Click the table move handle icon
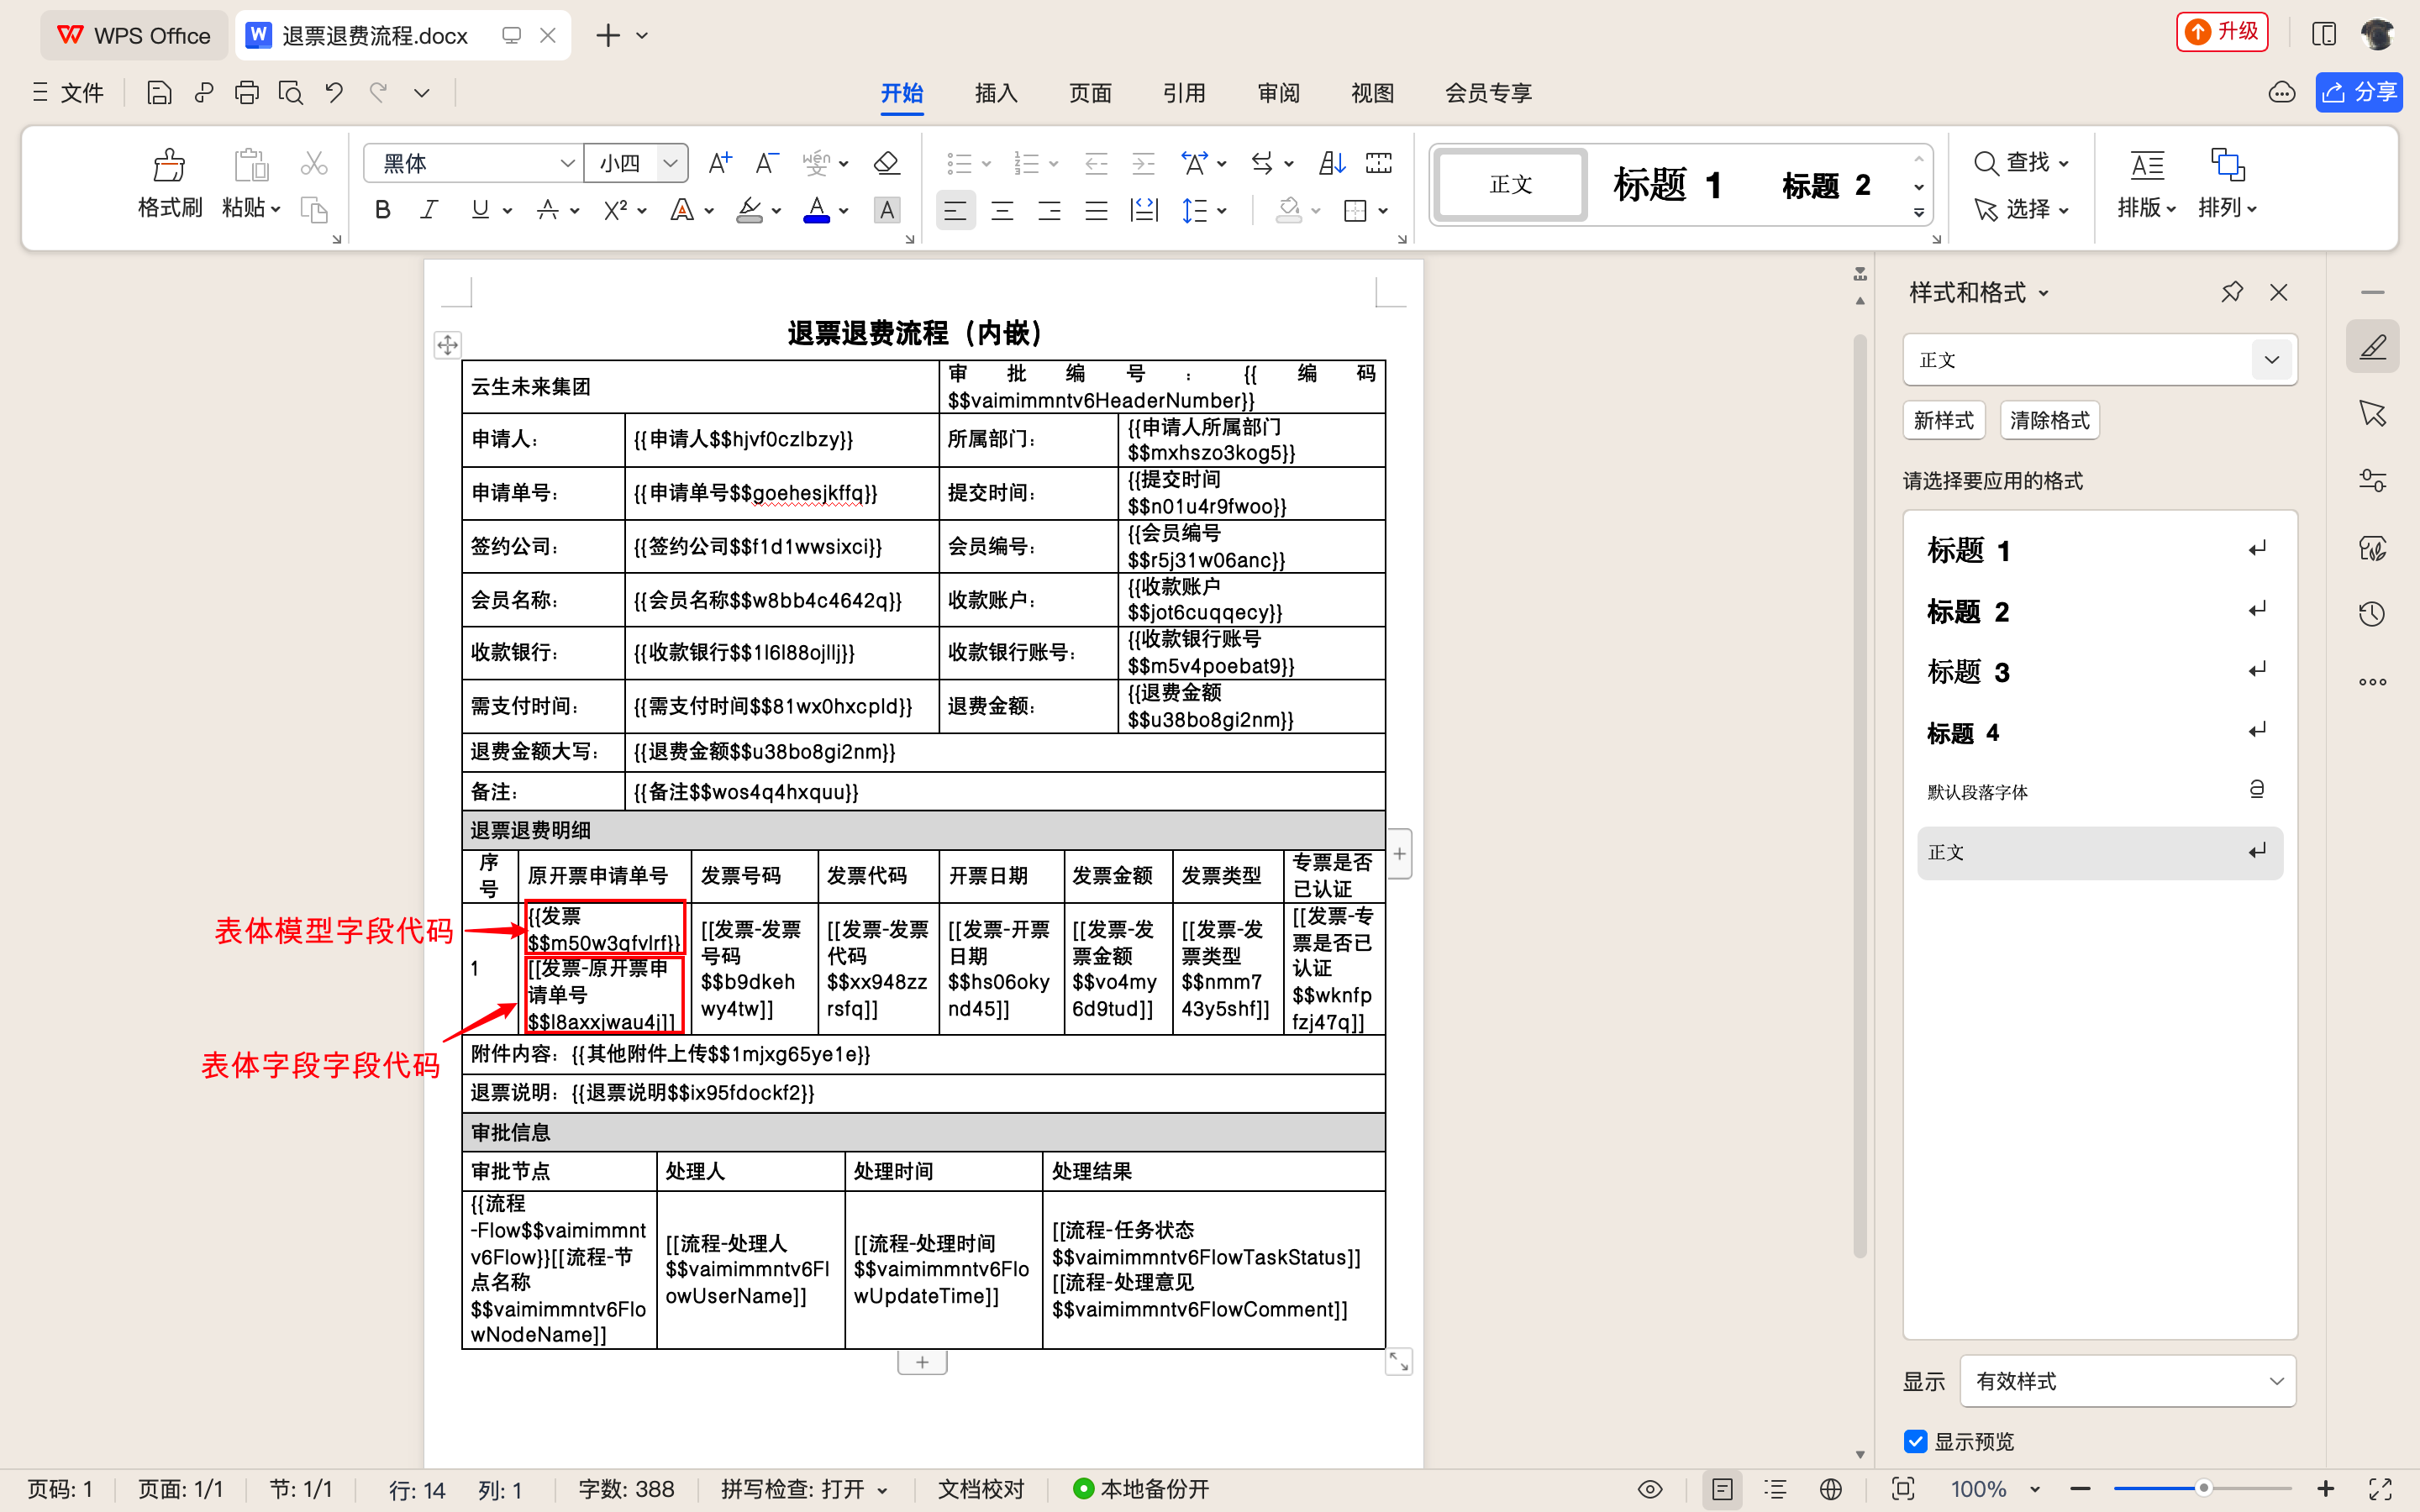The height and width of the screenshot is (1512, 2420). point(447,345)
